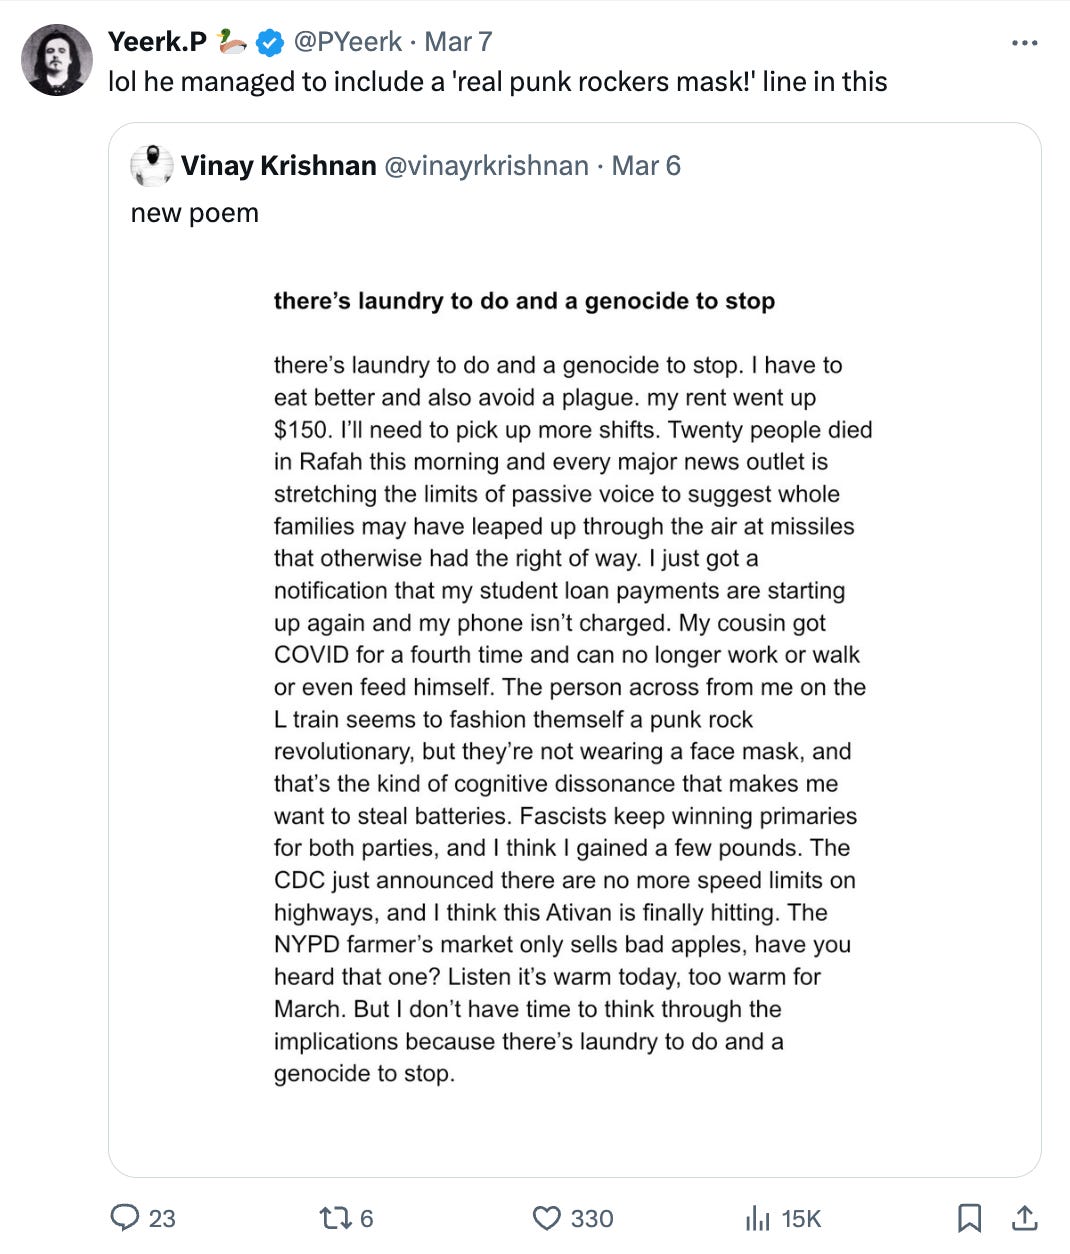1070x1254 pixels.
Task: Click the 15K views count
Action: 801,1218
